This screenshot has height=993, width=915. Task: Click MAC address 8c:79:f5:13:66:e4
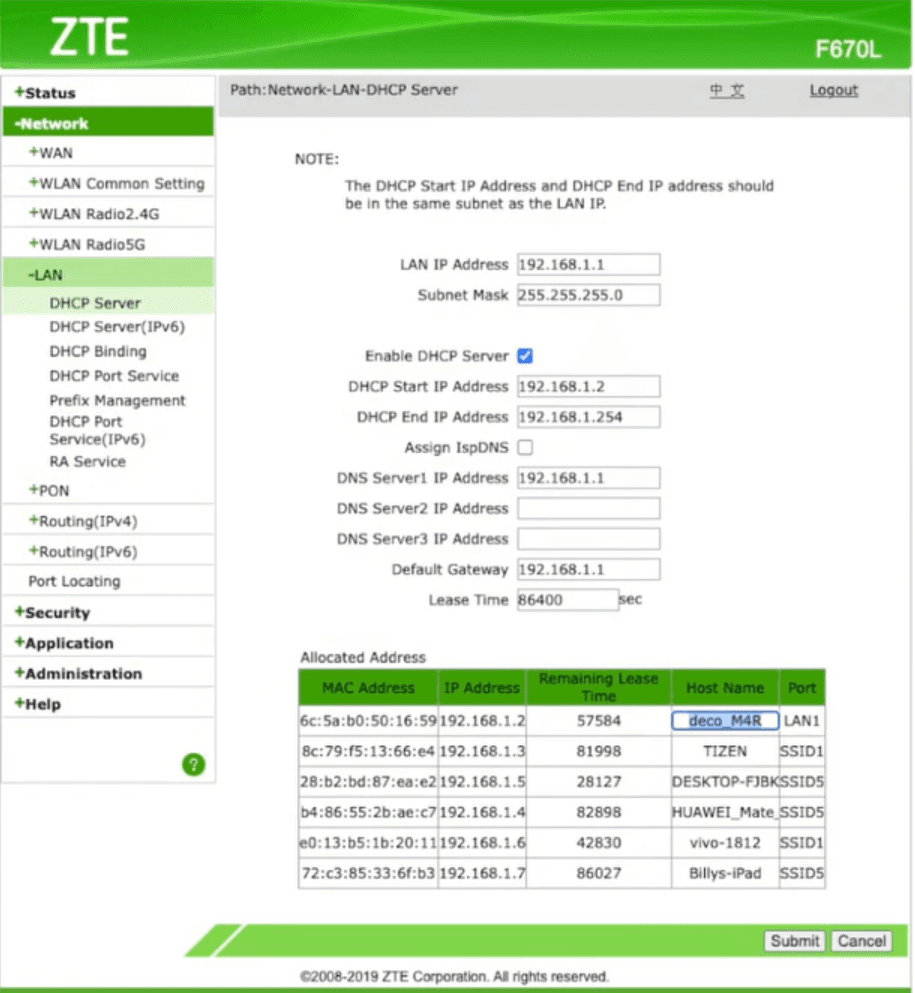tap(368, 751)
